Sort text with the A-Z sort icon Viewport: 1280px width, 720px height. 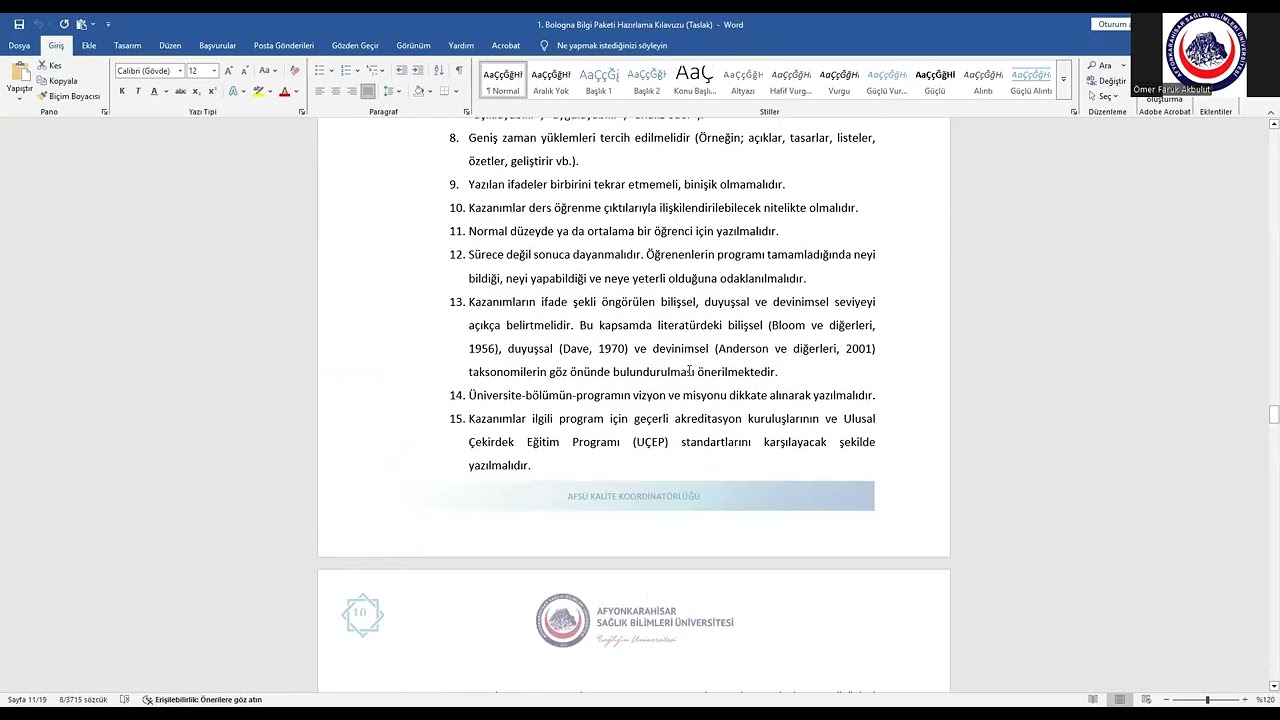pos(438,70)
